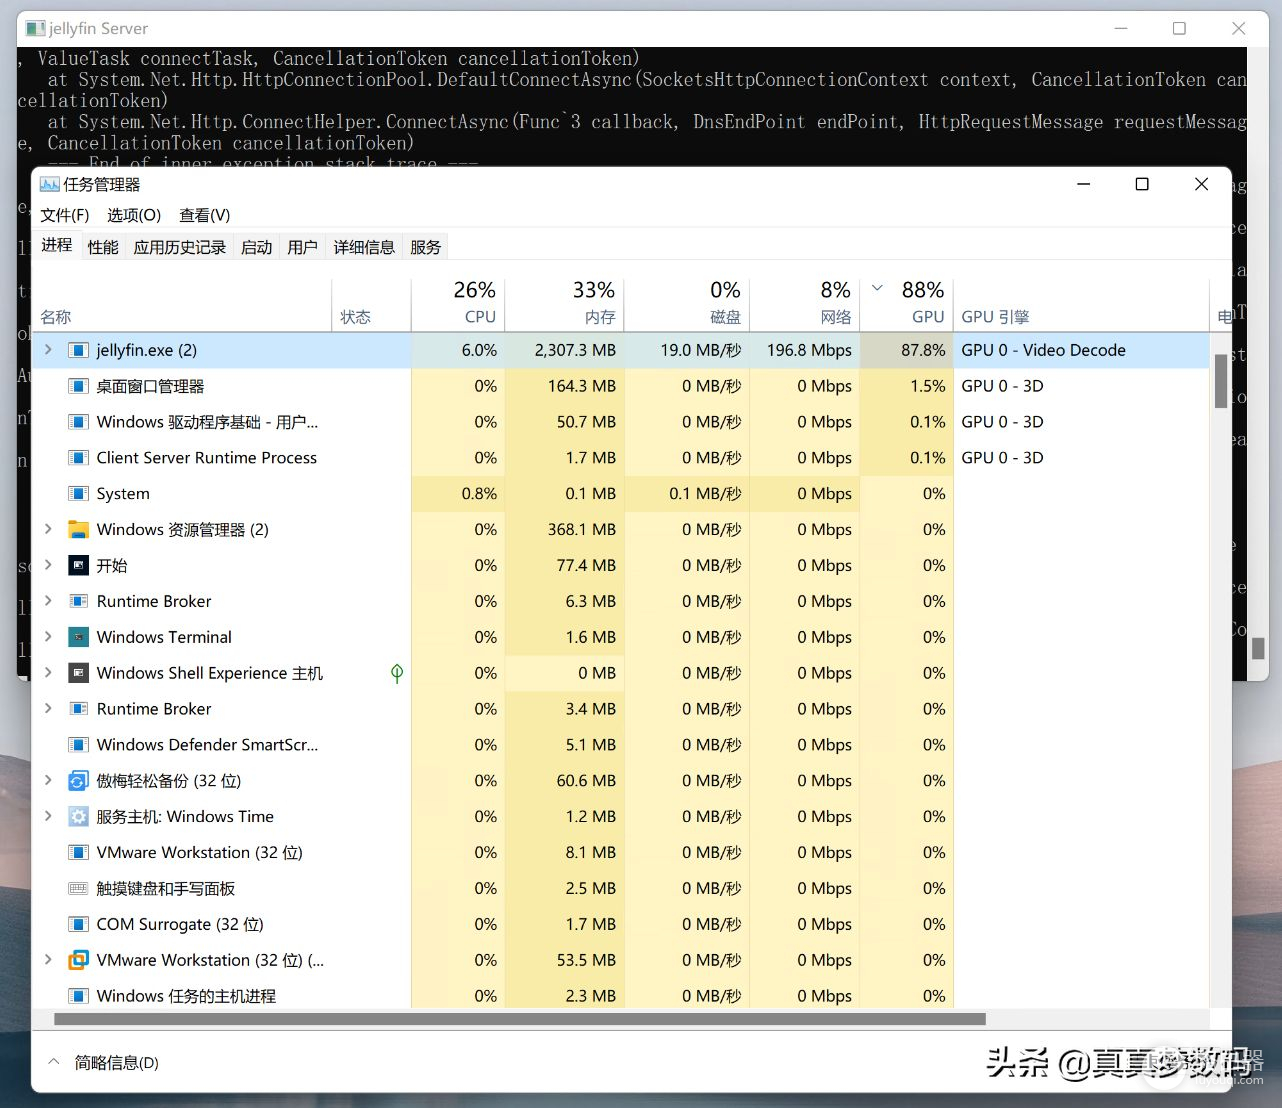Click the horizontal scrollbar in Task Manager
Screen dimensions: 1282x1108
(x=520, y=1019)
